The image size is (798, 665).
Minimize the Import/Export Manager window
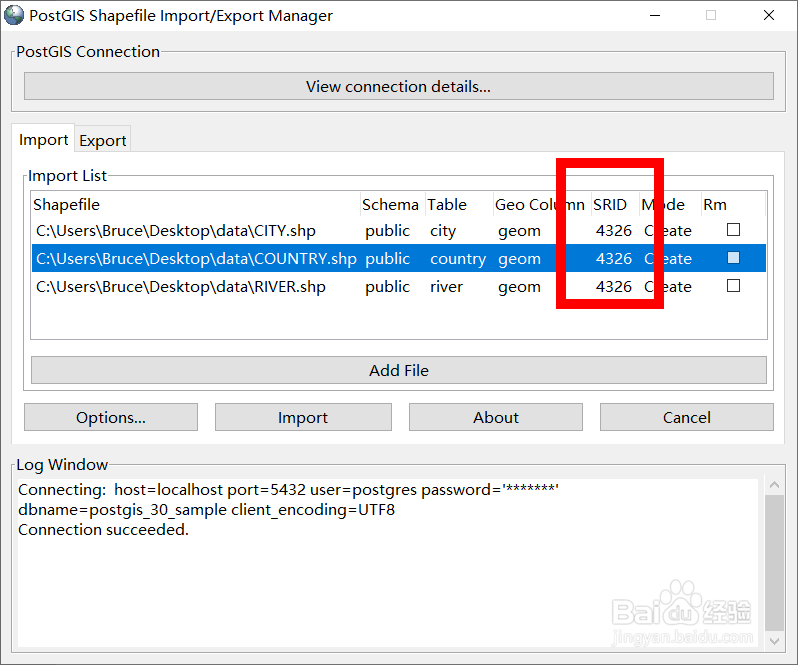(655, 15)
